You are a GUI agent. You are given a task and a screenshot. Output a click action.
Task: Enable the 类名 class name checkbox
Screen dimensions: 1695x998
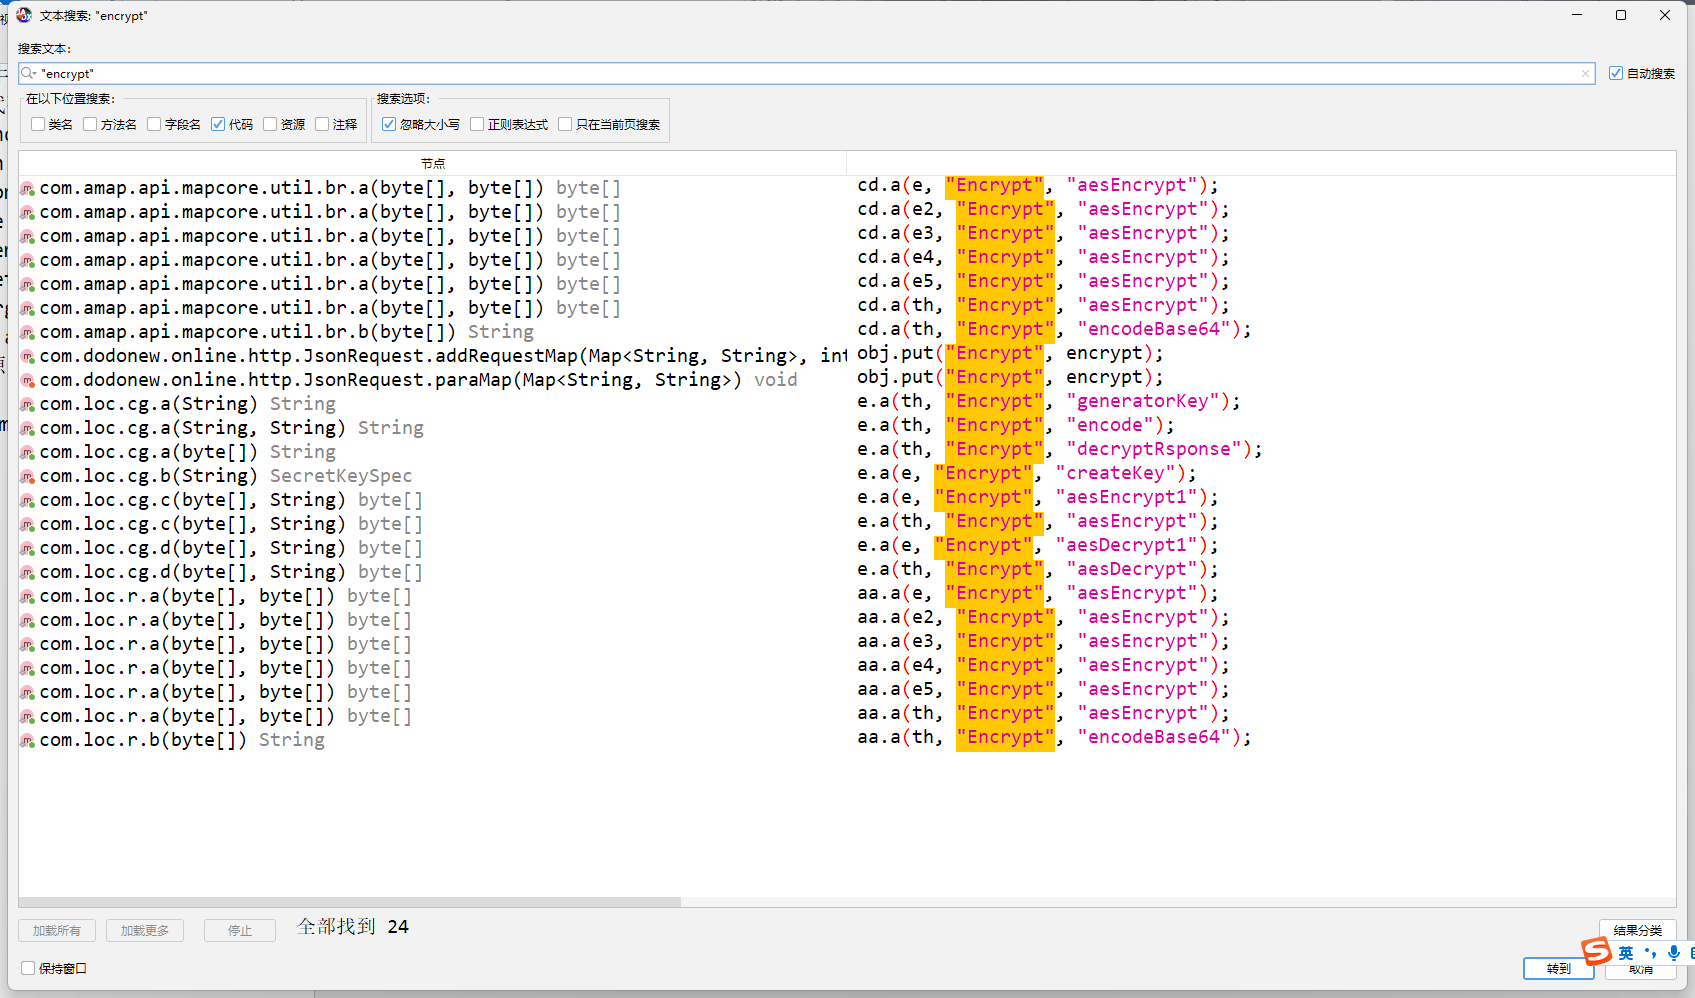pos(38,124)
